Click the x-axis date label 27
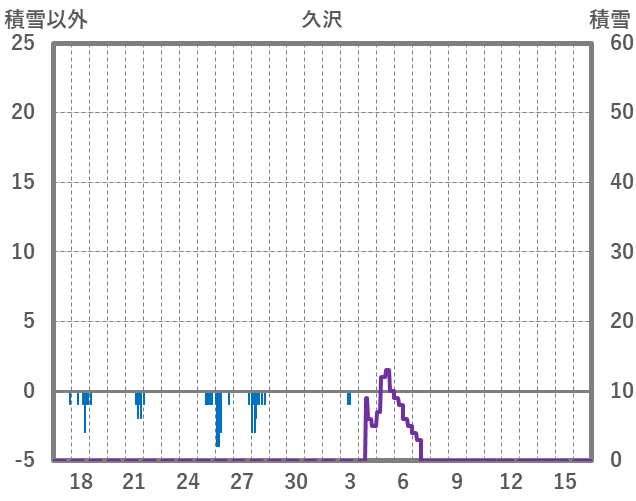The width and height of the screenshot is (636, 501). pyautogui.click(x=242, y=481)
